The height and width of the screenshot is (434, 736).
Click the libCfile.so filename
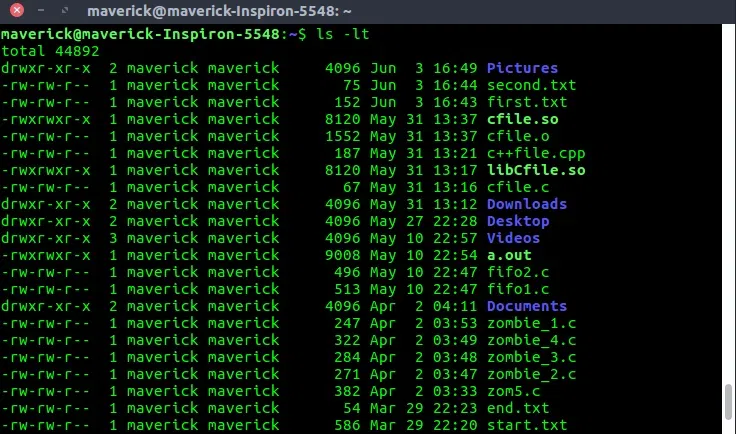(x=535, y=170)
